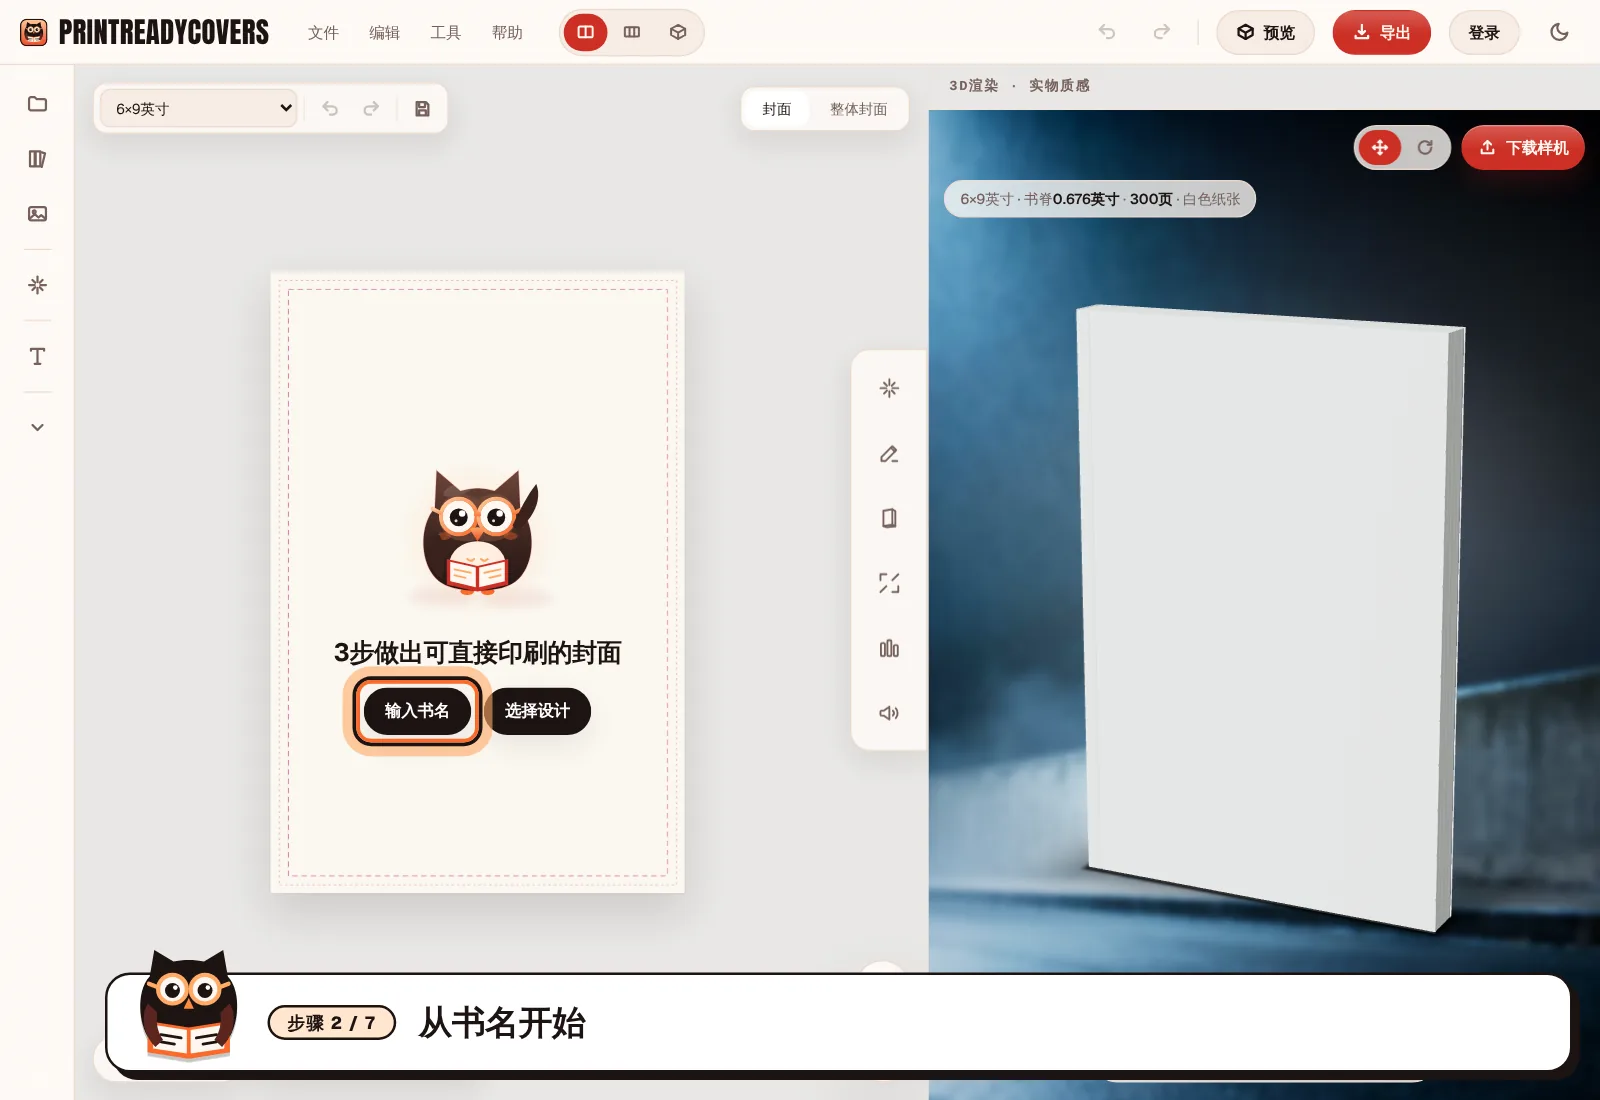
Task: Switch to the 整体封面 tab
Action: pyautogui.click(x=858, y=109)
